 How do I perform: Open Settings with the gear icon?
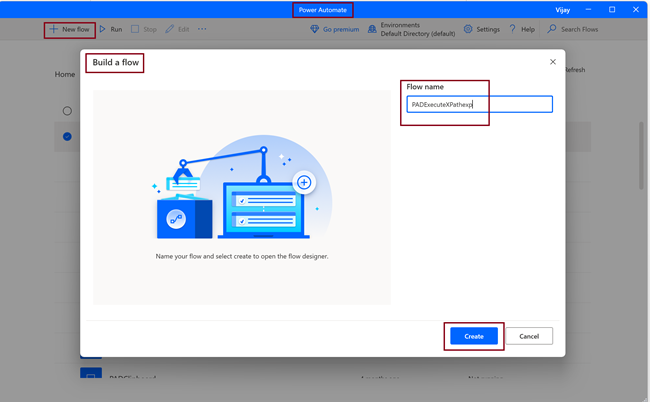482,29
